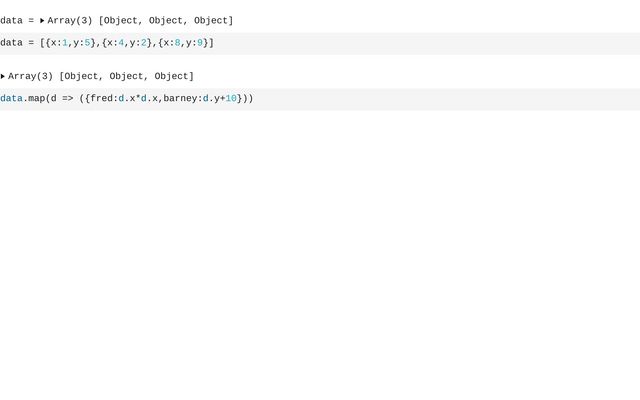Click the arrow '=>' in the map cell
640x400 pixels.
click(x=67, y=99)
